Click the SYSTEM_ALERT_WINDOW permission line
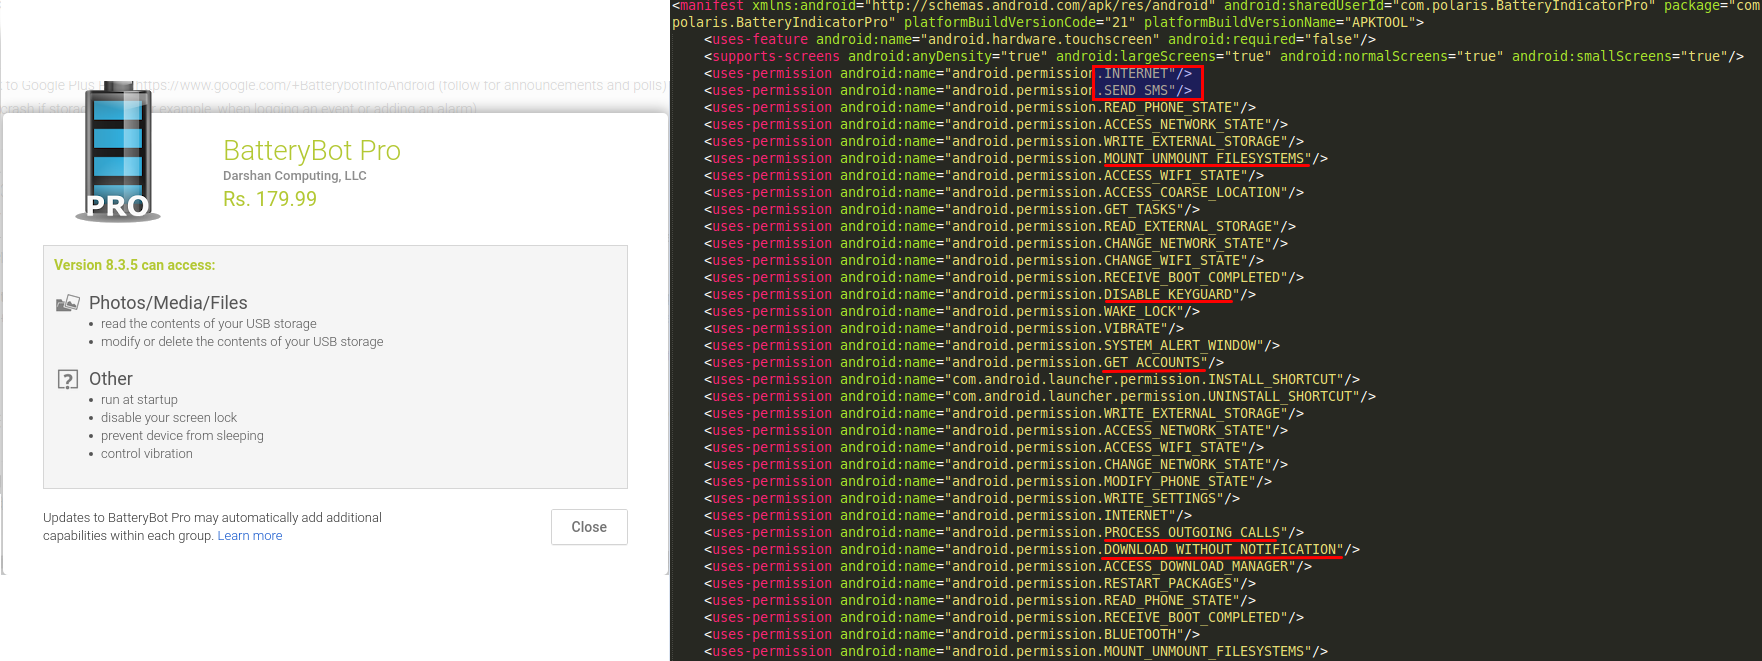The width and height of the screenshot is (1762, 661). click(x=992, y=346)
